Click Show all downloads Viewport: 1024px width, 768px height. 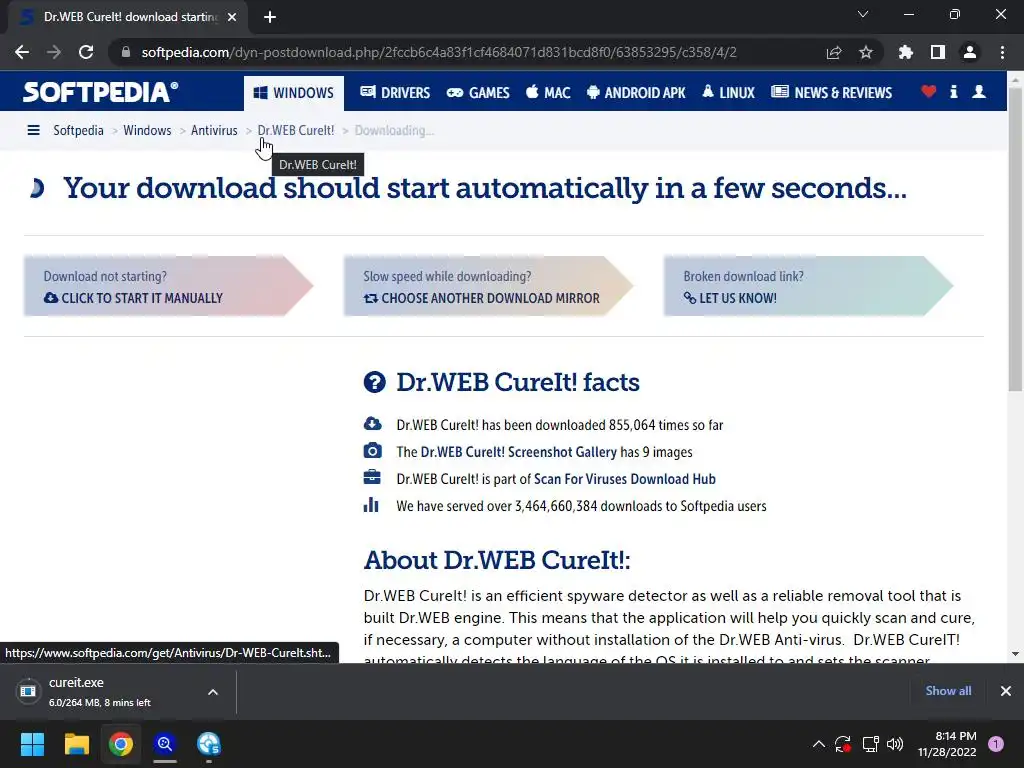(x=948, y=691)
